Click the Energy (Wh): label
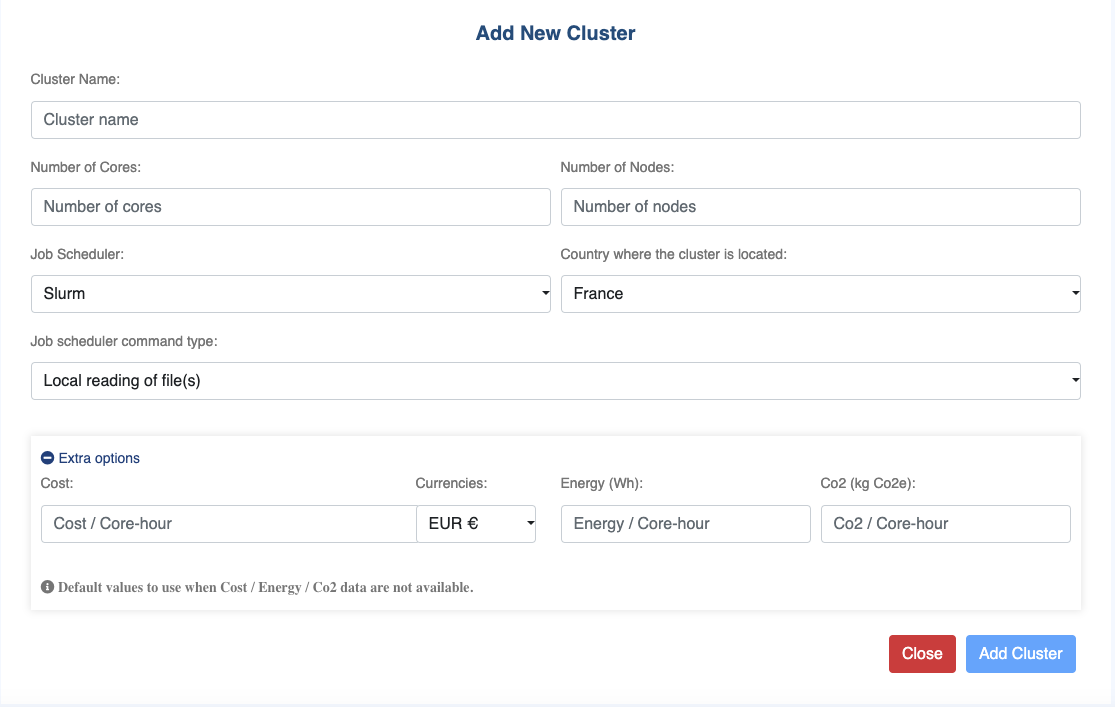This screenshot has width=1115, height=707. tap(602, 483)
